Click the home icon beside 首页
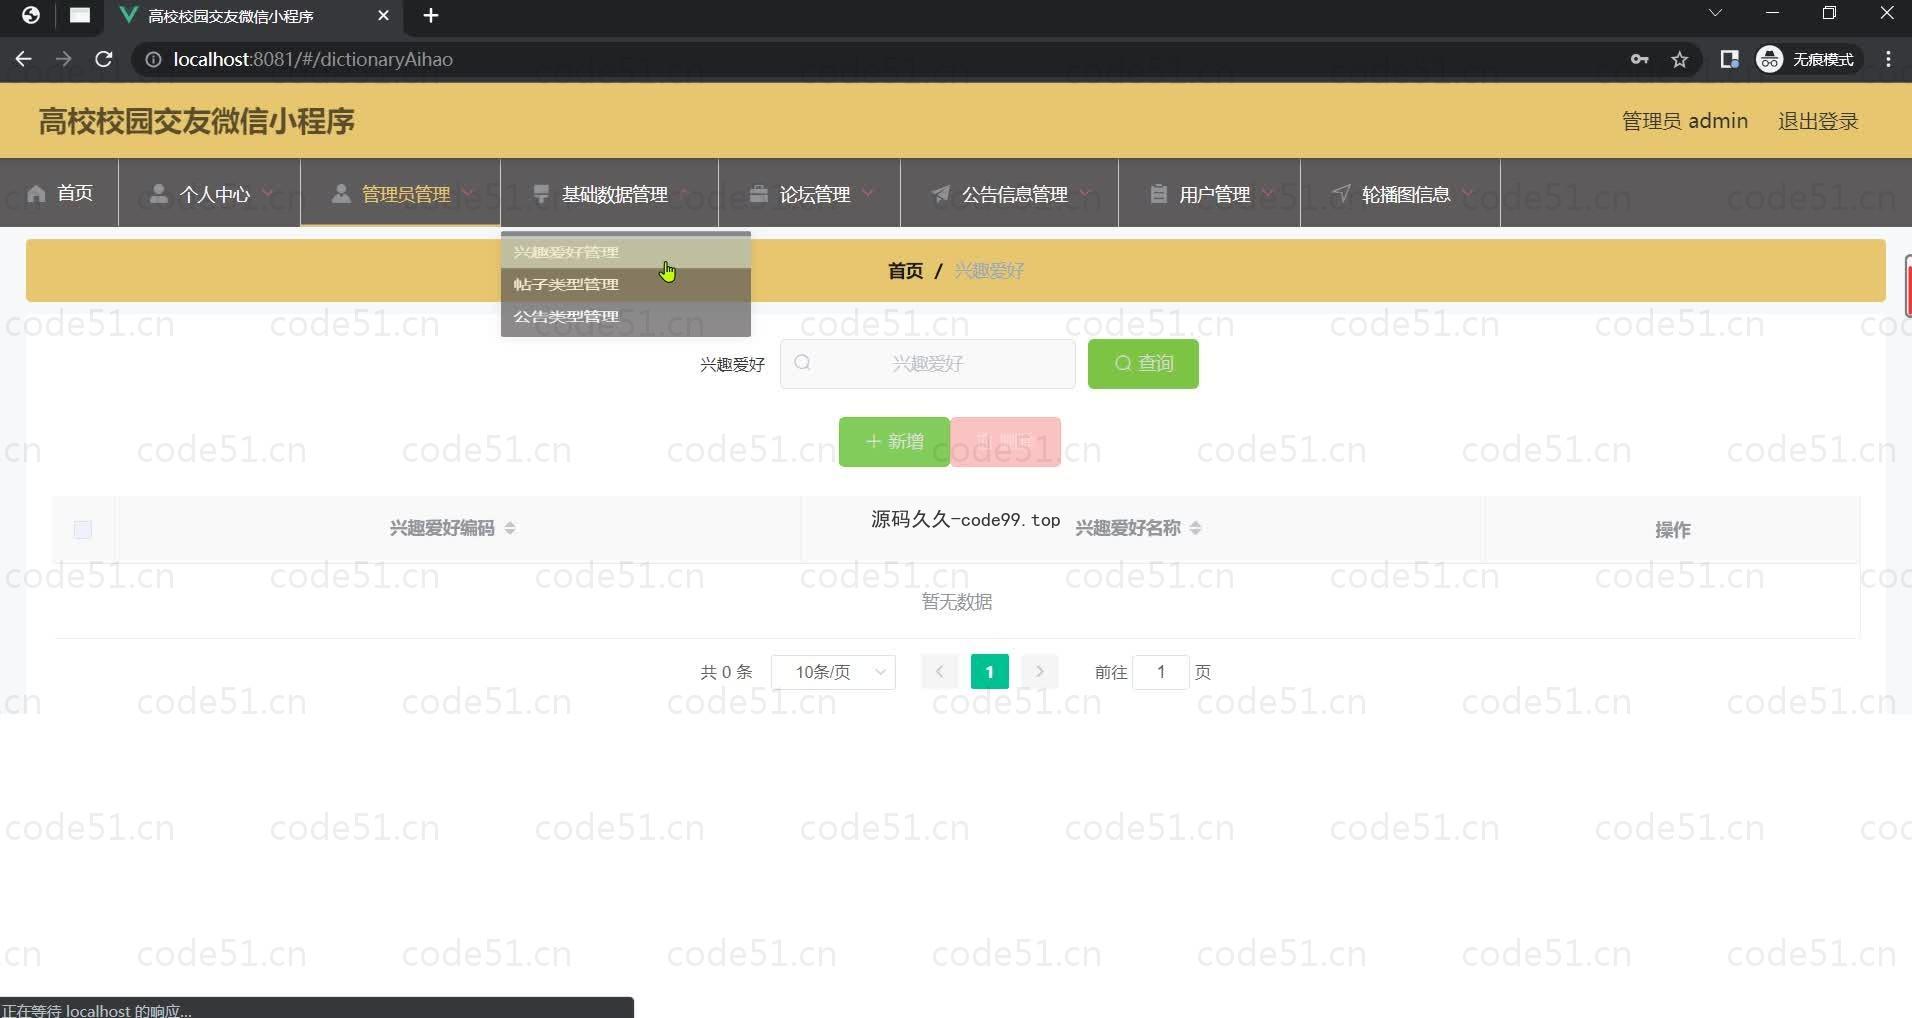 [x=37, y=193]
